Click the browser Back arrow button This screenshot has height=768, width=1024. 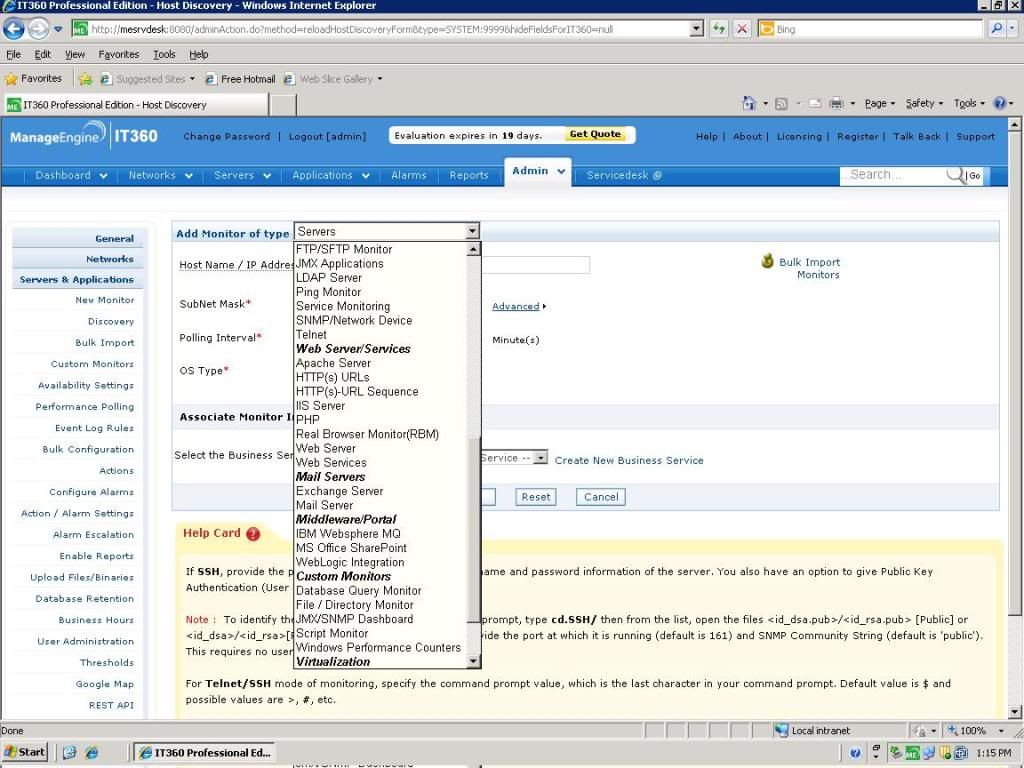coord(14,29)
